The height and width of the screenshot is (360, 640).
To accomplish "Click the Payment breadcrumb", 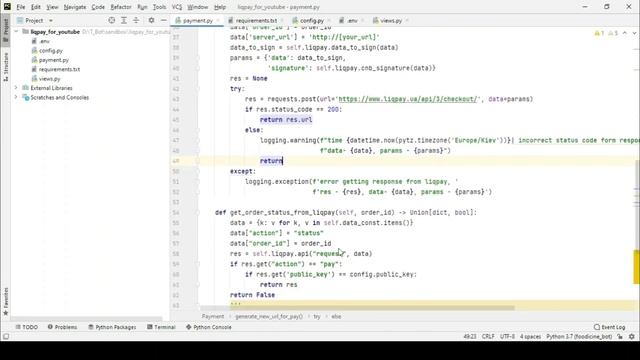I will point(213,316).
